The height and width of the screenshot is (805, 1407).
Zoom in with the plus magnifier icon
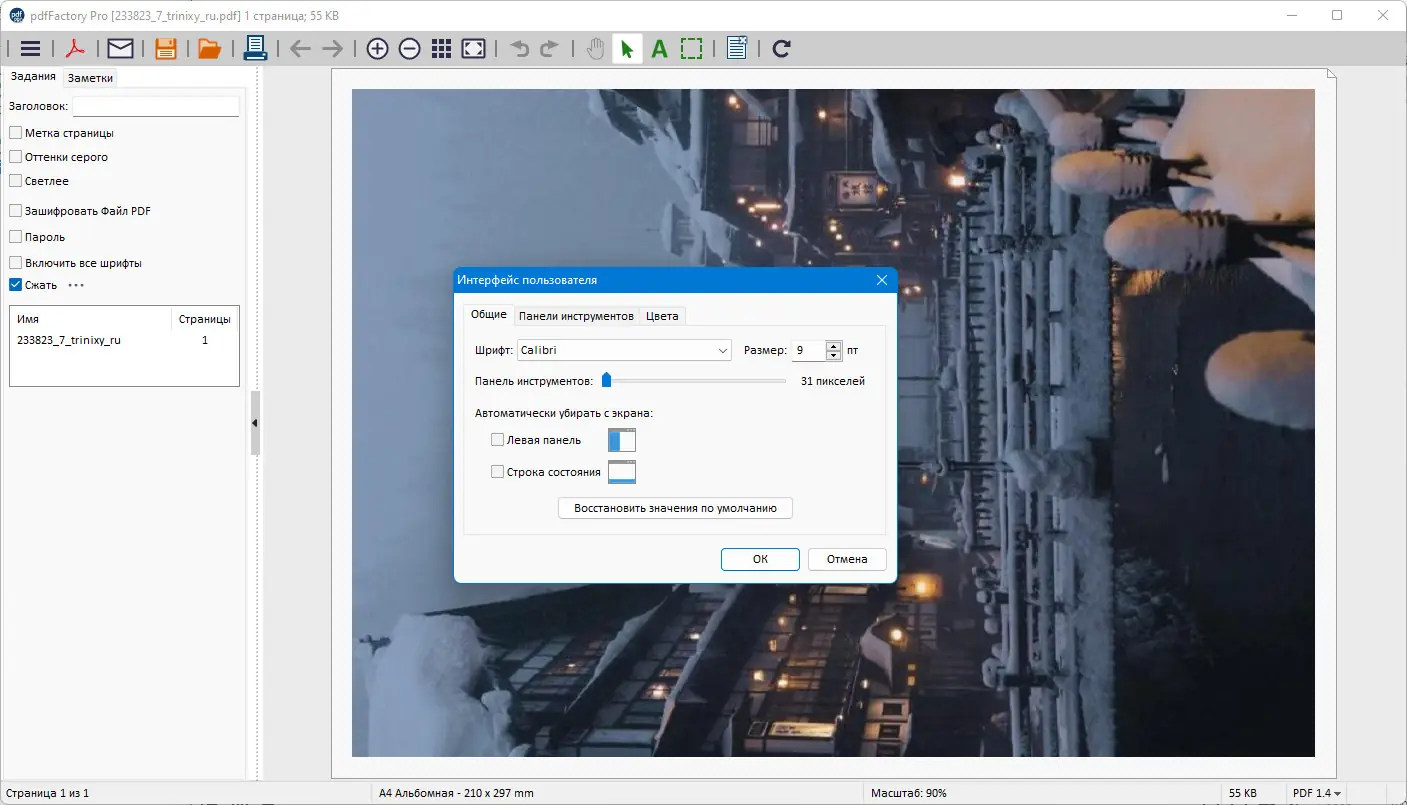377,49
